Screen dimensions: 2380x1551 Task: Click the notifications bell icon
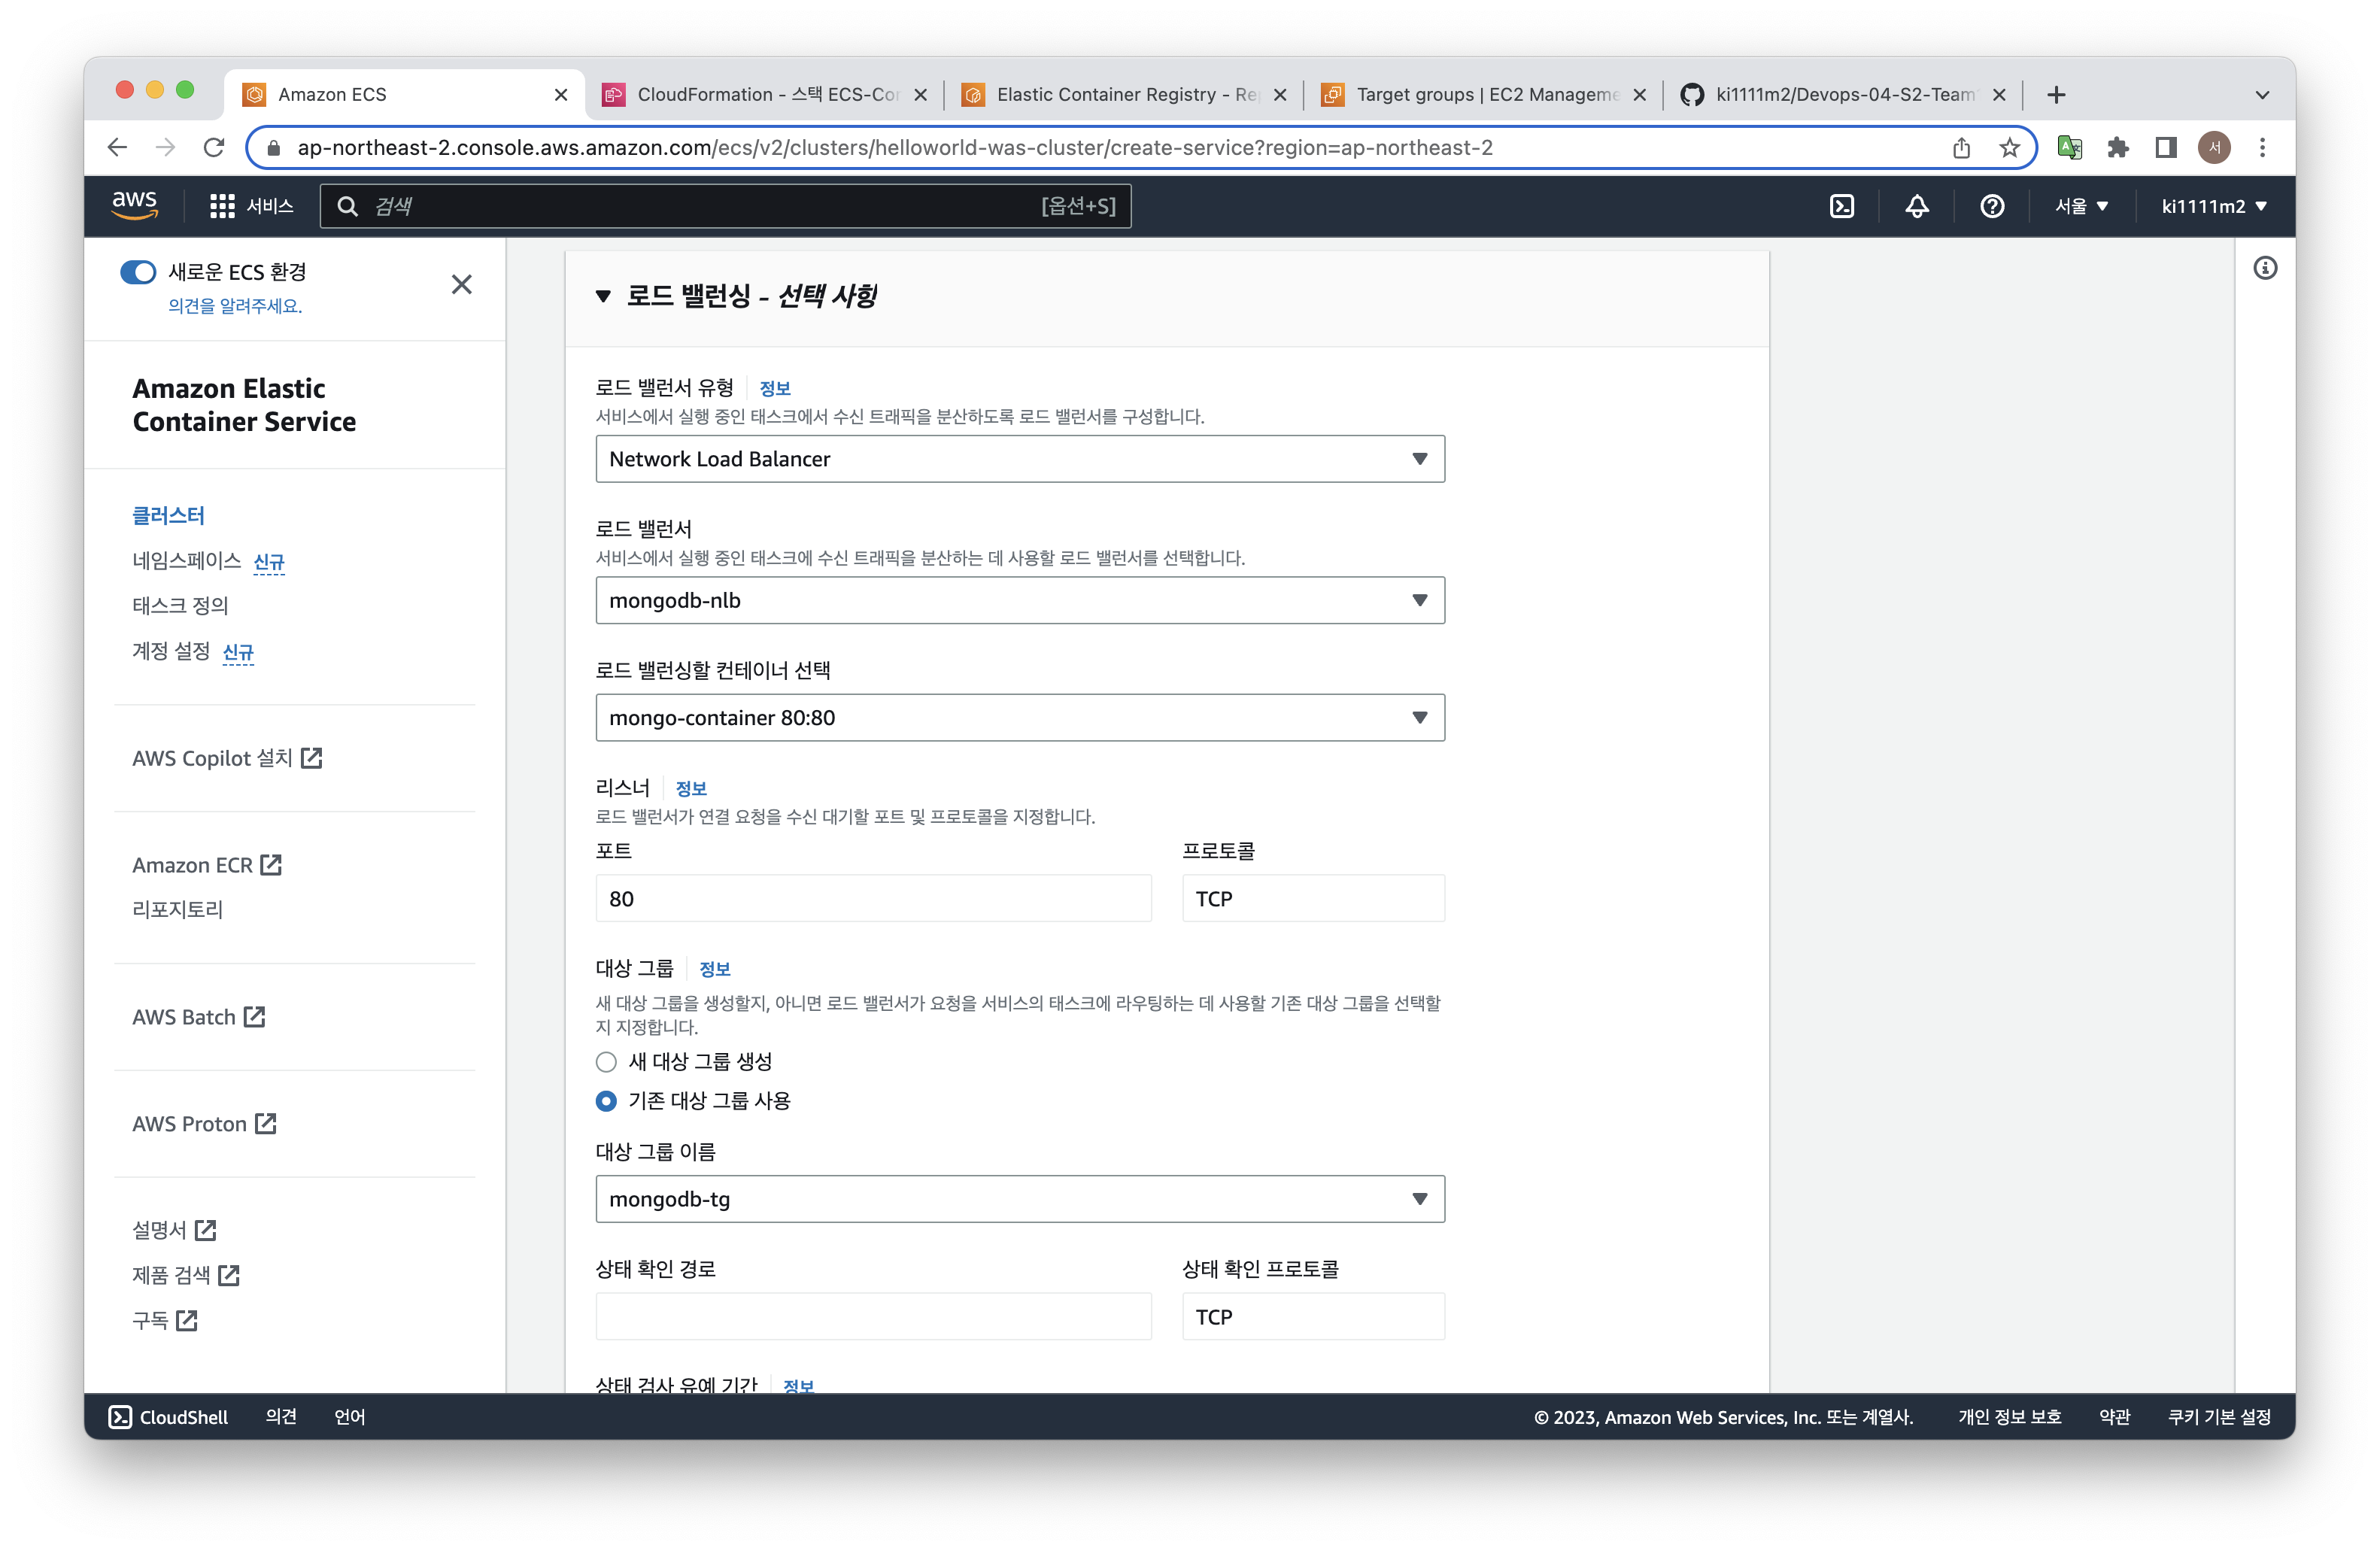(1916, 206)
